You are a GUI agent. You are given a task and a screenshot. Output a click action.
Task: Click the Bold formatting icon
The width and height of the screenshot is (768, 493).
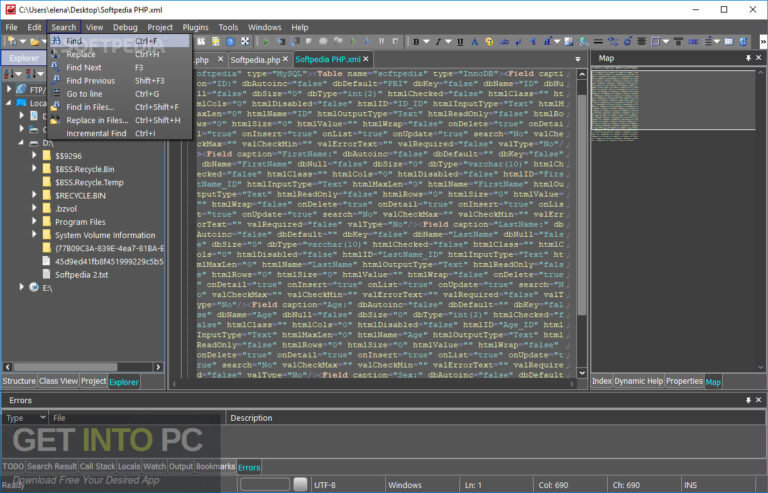point(416,42)
